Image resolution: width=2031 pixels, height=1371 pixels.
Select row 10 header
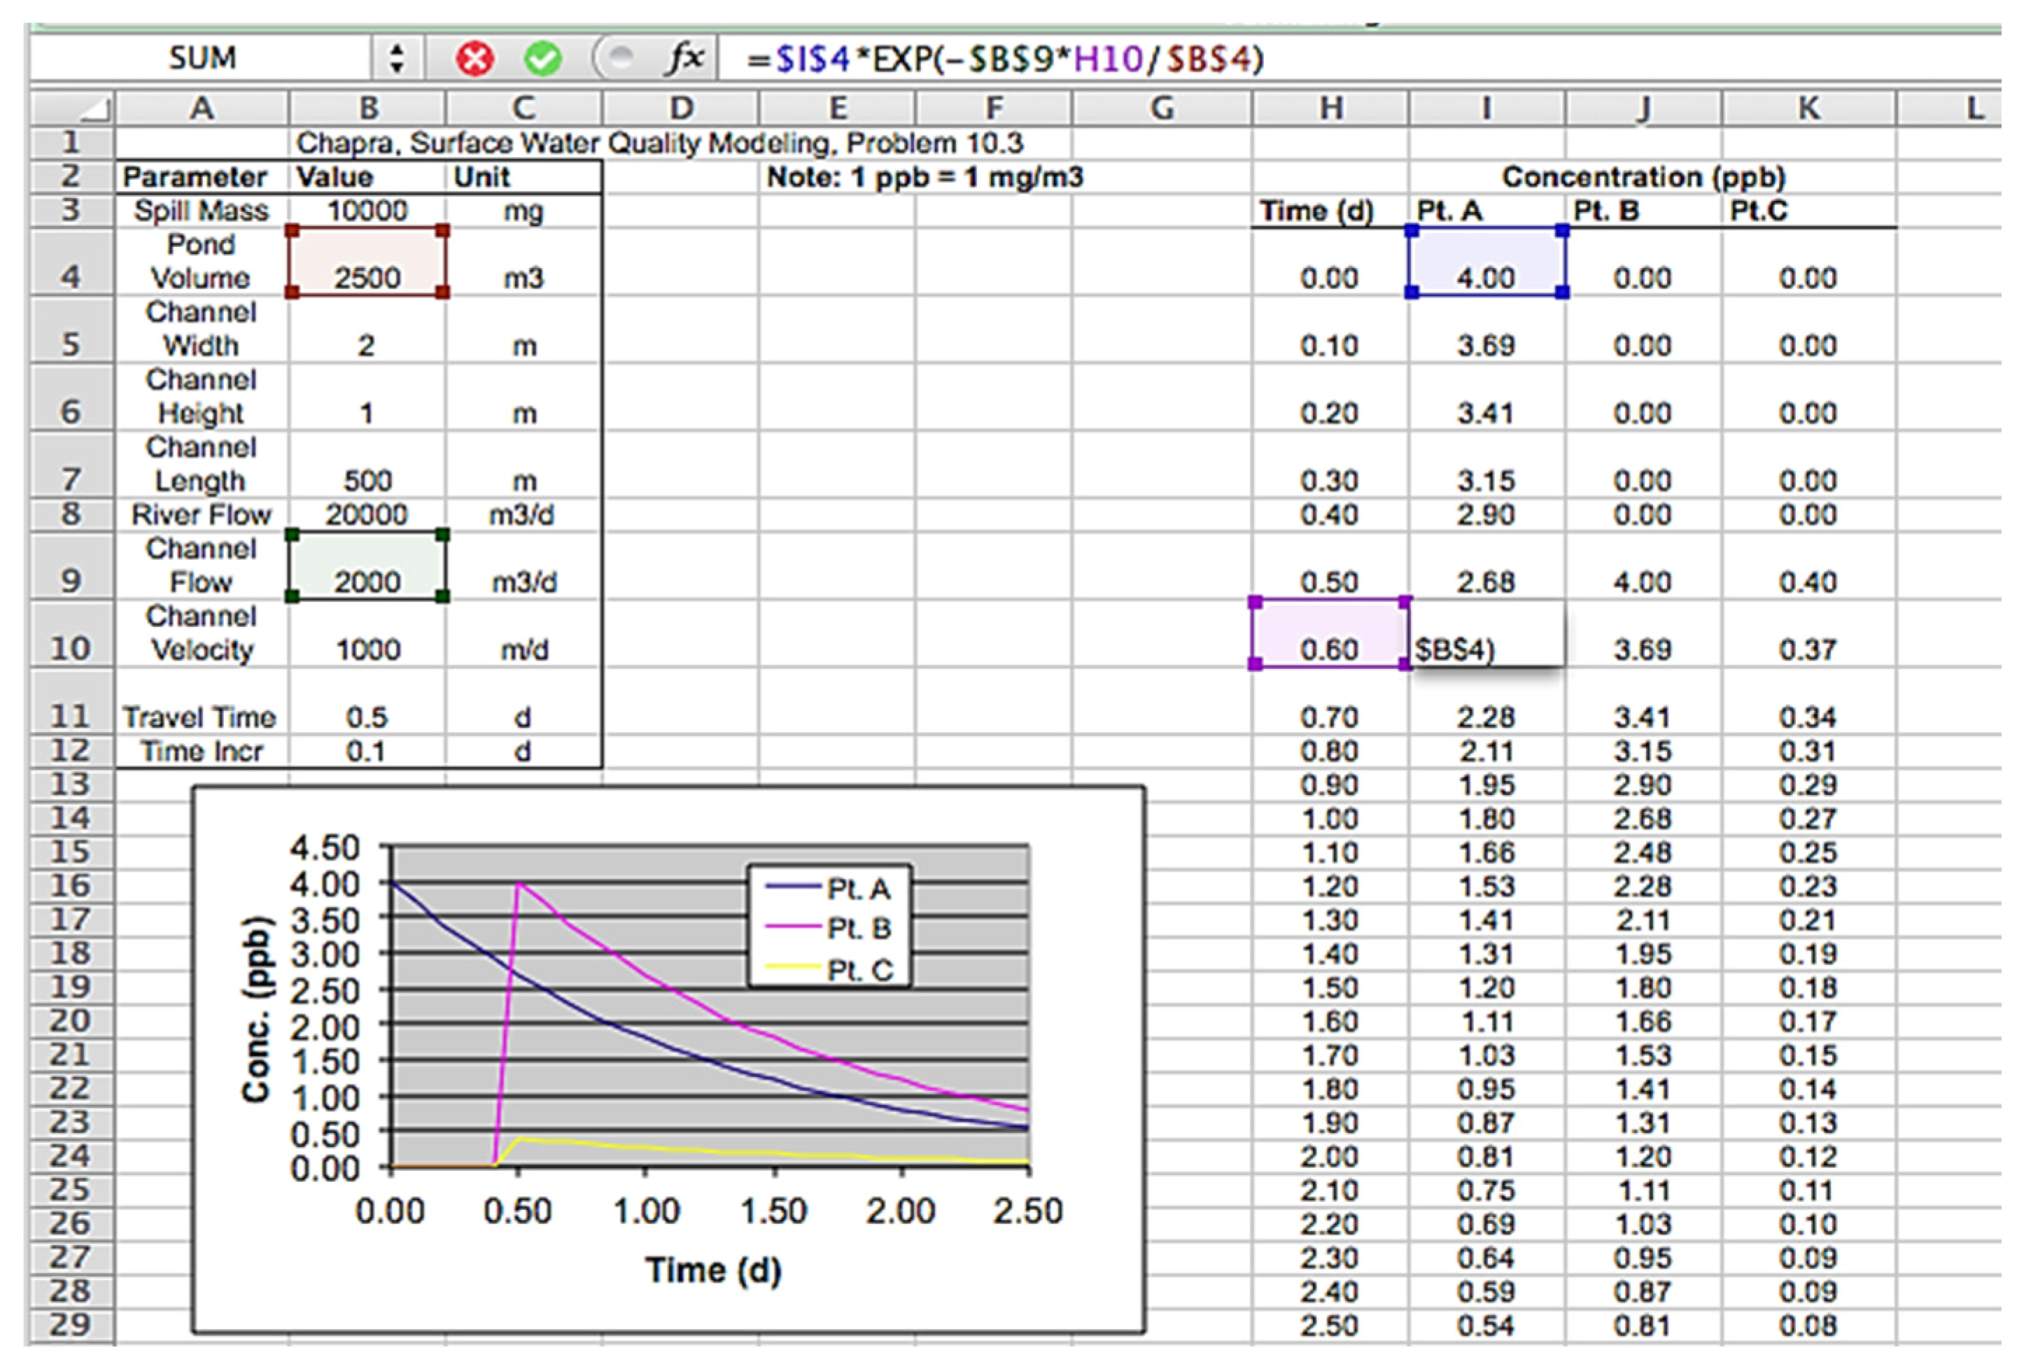click(x=70, y=646)
